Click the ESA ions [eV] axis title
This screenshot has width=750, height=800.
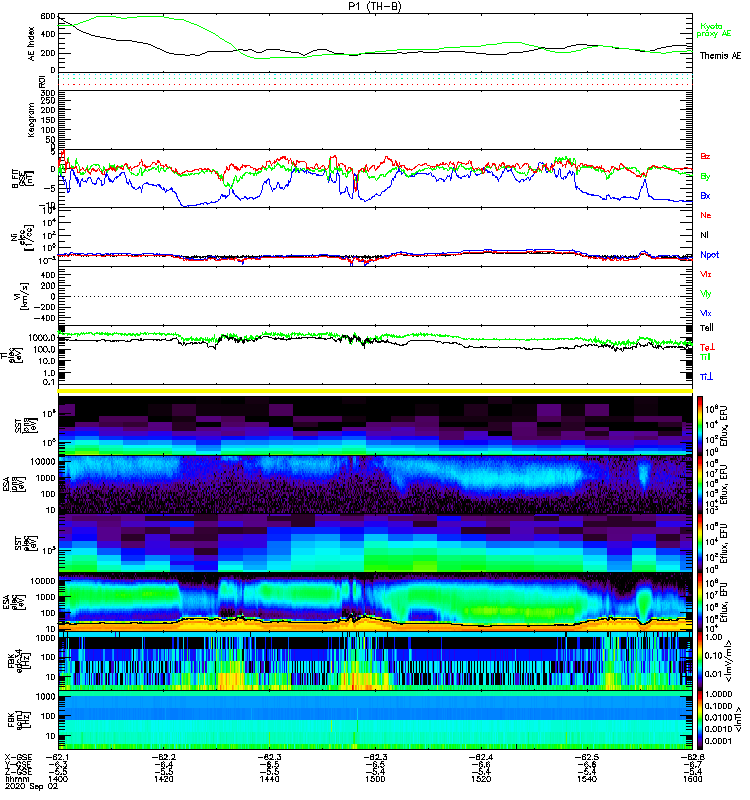click(x=12, y=484)
